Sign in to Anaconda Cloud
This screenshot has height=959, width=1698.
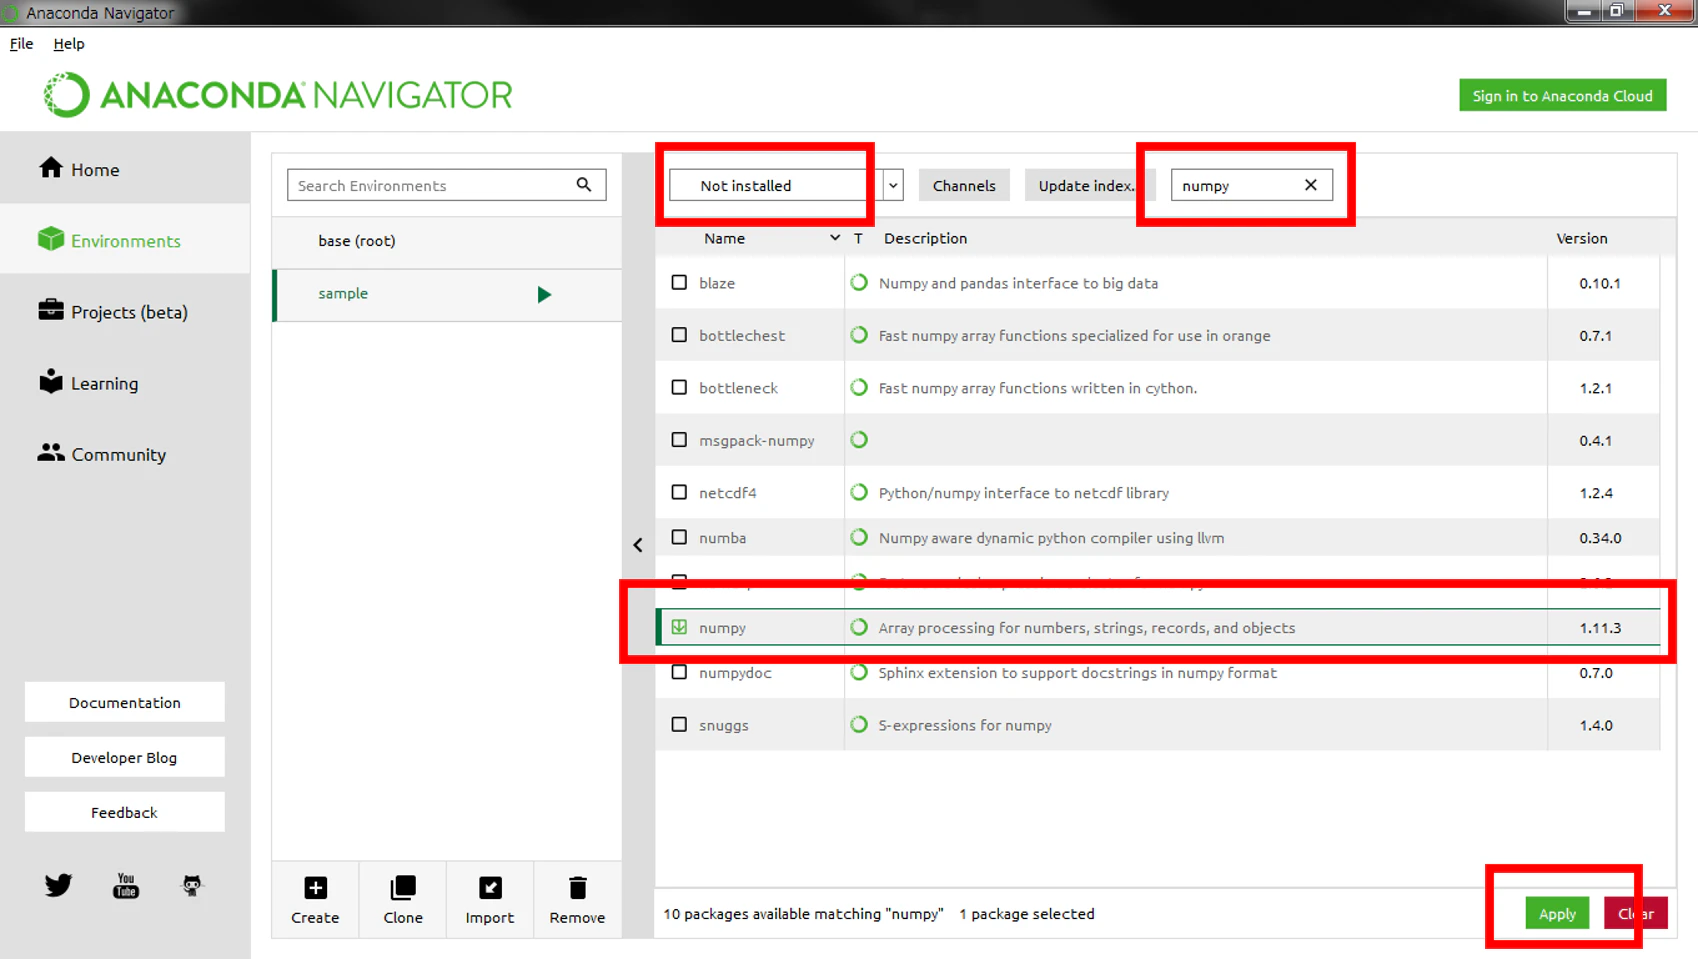point(1562,95)
